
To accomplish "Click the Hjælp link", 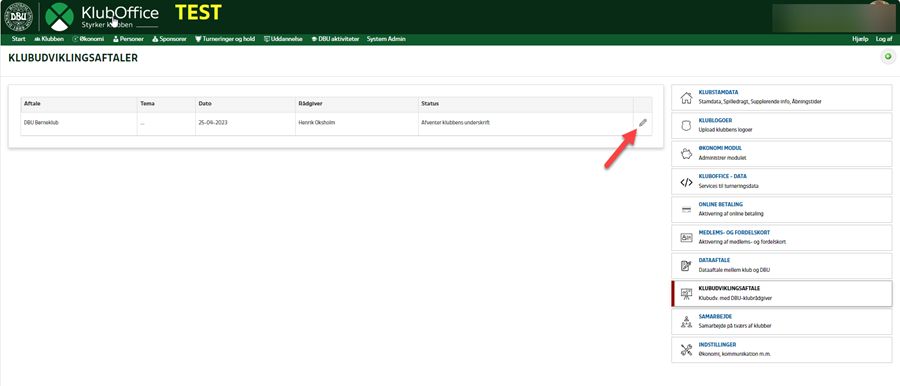I will [860, 39].
